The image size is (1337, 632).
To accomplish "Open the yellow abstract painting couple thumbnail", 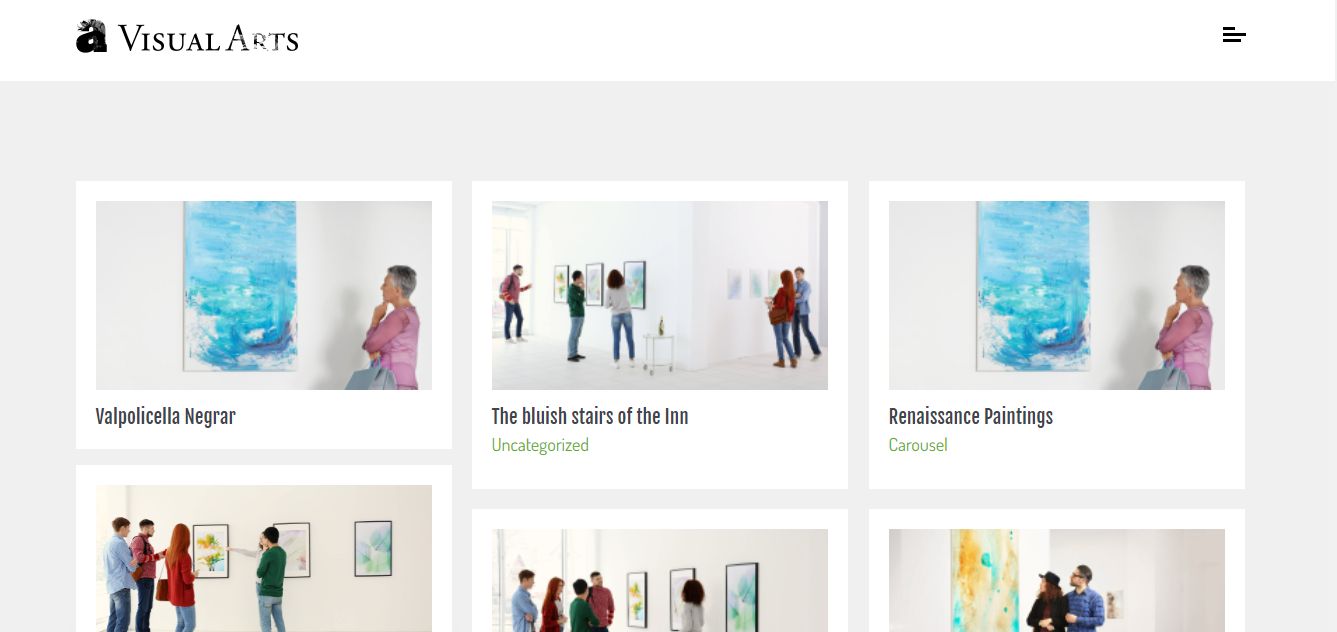I will [x=1057, y=580].
